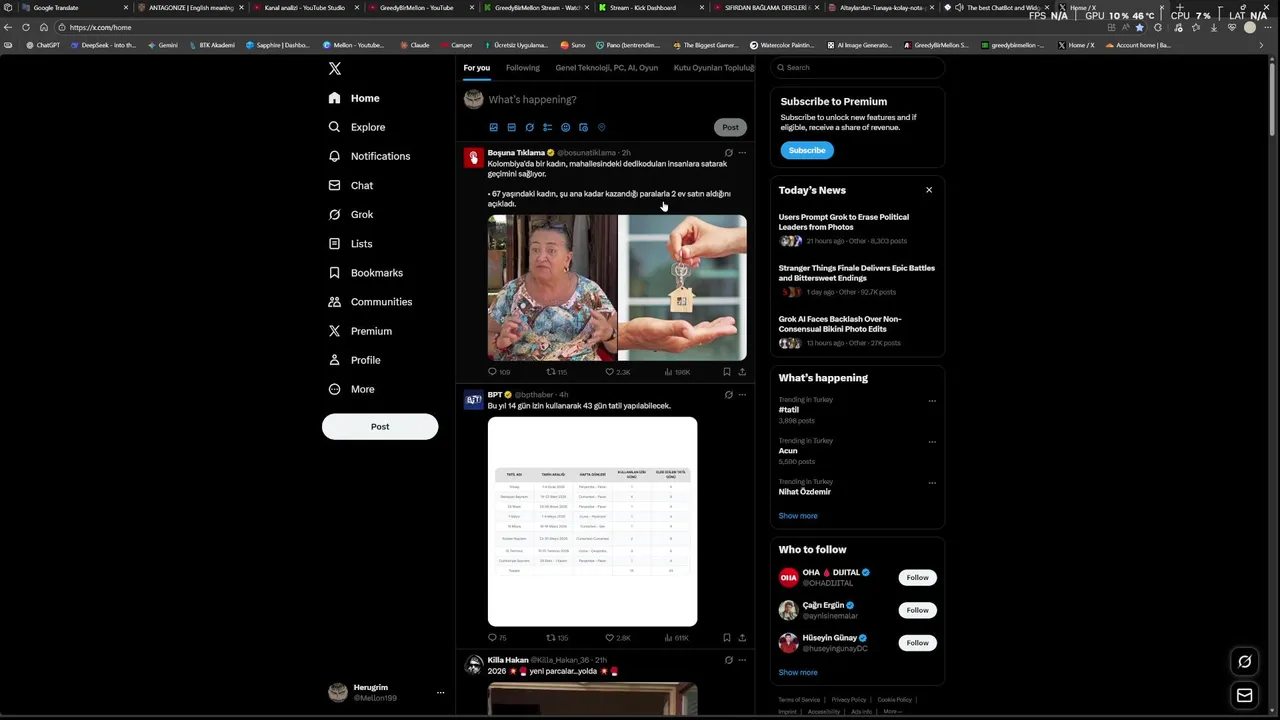Ask Grok about the BPT post
1280x720 pixels.
[x=728, y=395]
